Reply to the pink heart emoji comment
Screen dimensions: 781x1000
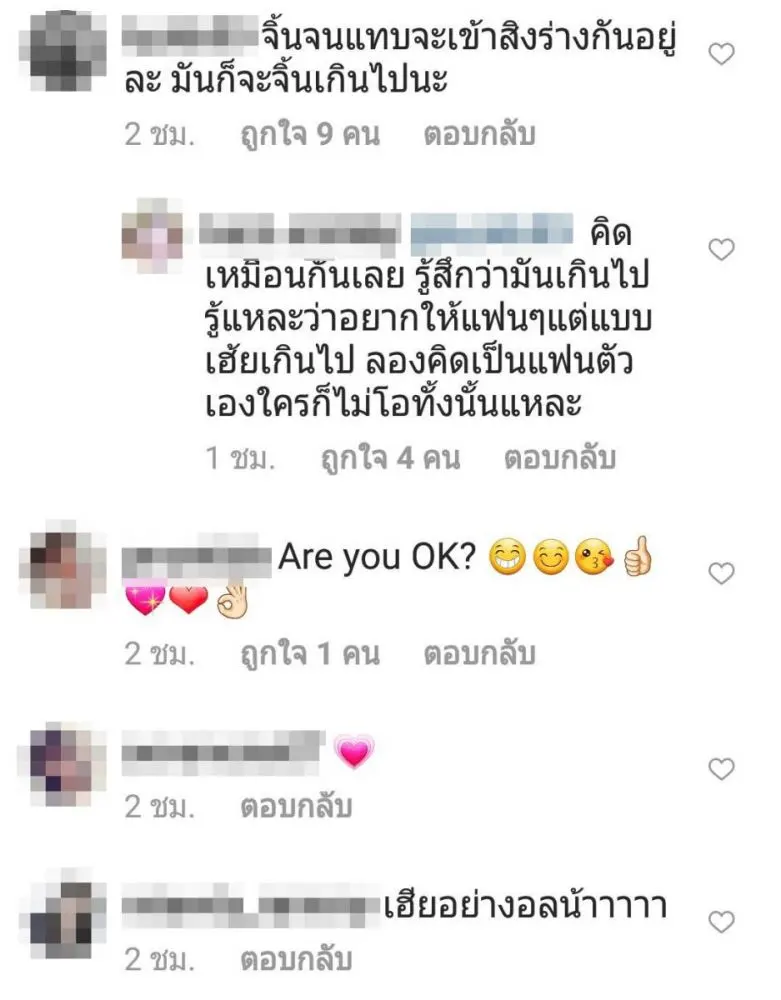coord(296,807)
